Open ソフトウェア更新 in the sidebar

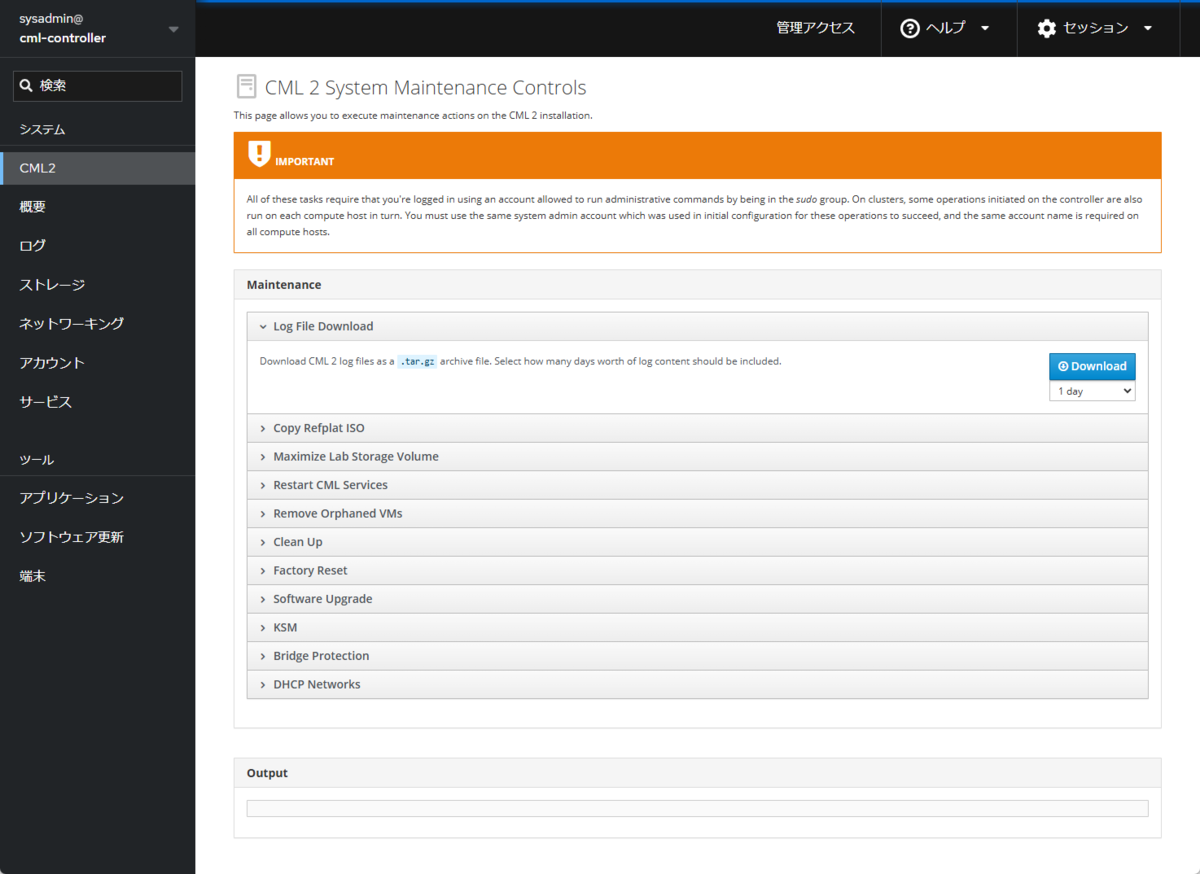tap(97, 537)
